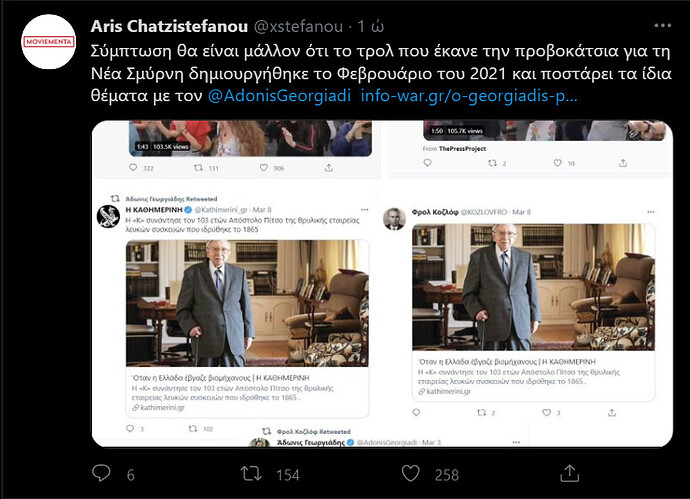
Task: Open the Aris Chatzistefanou profile name
Action: [x=169, y=26]
